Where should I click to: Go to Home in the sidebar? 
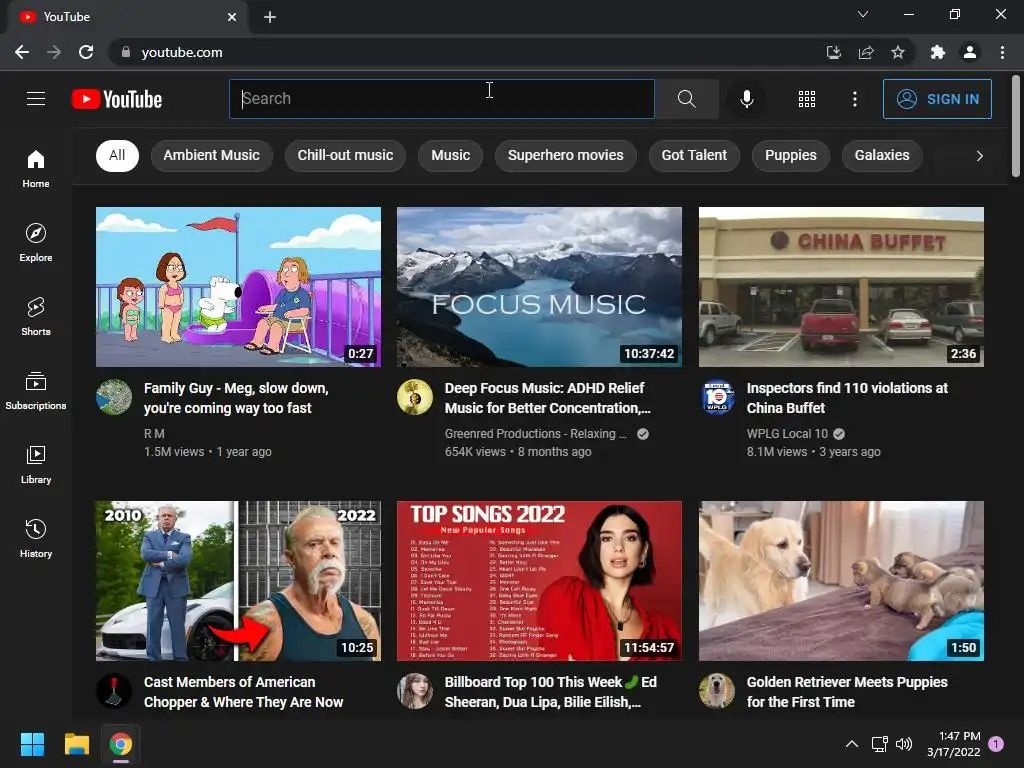pyautogui.click(x=36, y=168)
